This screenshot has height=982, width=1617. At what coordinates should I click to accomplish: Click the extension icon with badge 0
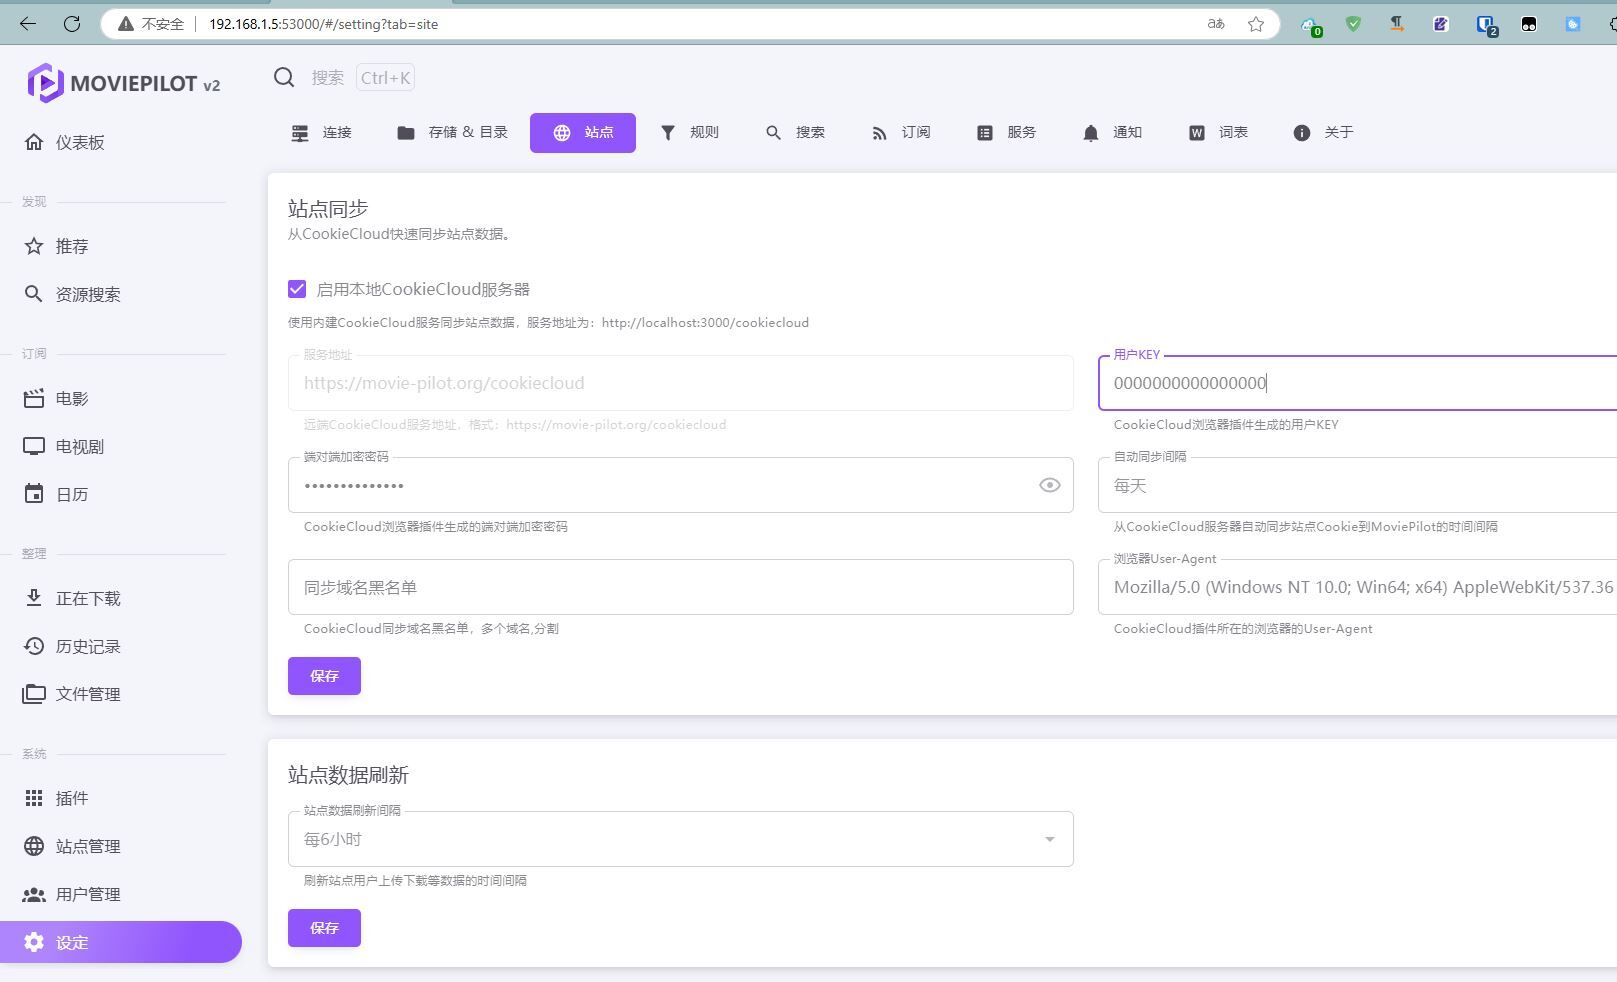click(x=1310, y=26)
